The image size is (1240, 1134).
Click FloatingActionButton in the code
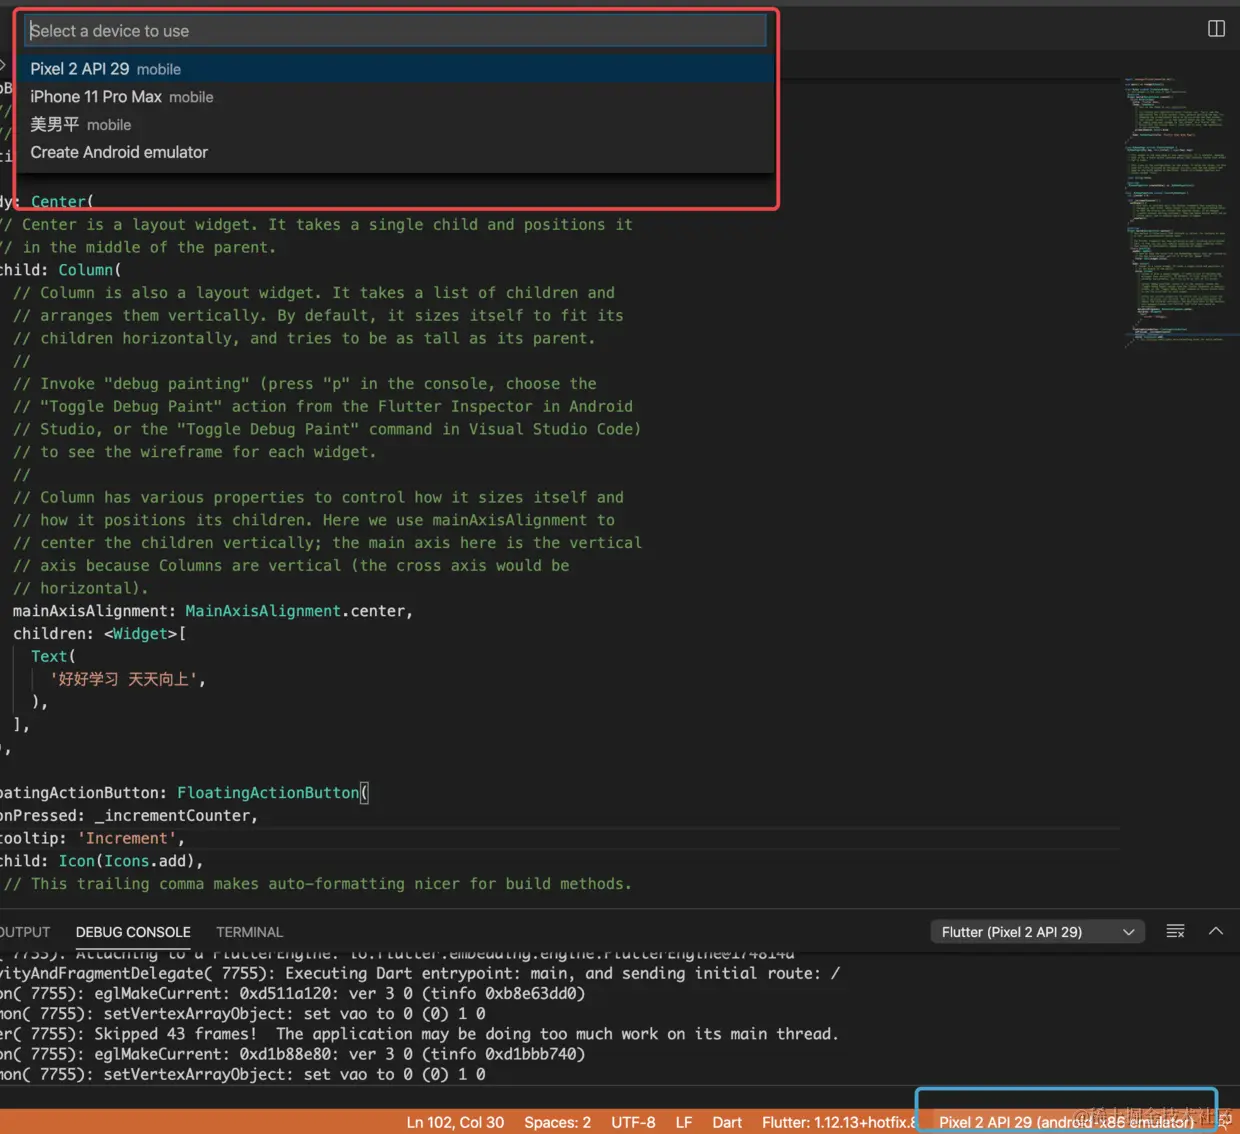coord(268,793)
